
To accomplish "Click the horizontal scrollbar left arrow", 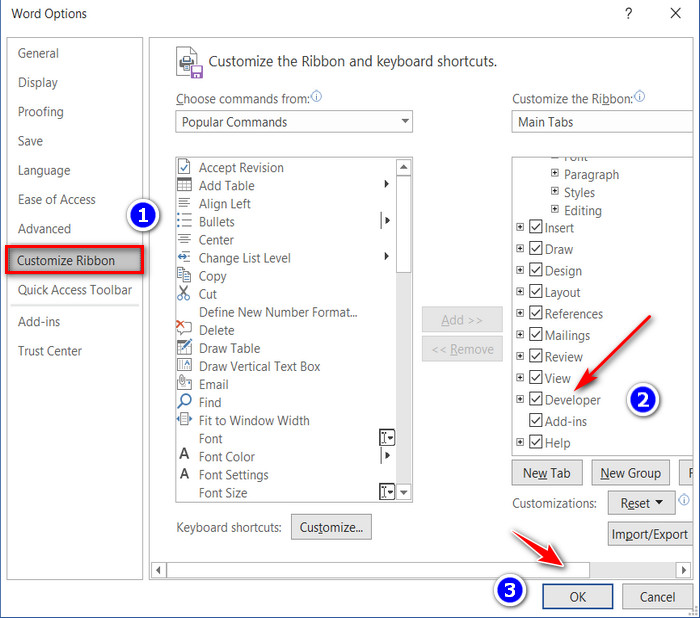I will click(158, 570).
